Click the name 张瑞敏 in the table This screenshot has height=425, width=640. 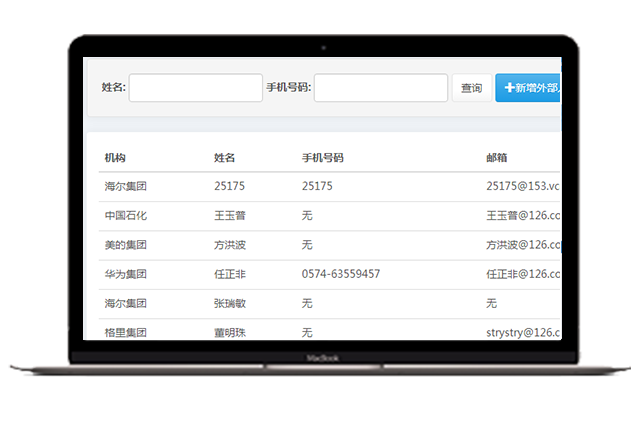pos(230,302)
